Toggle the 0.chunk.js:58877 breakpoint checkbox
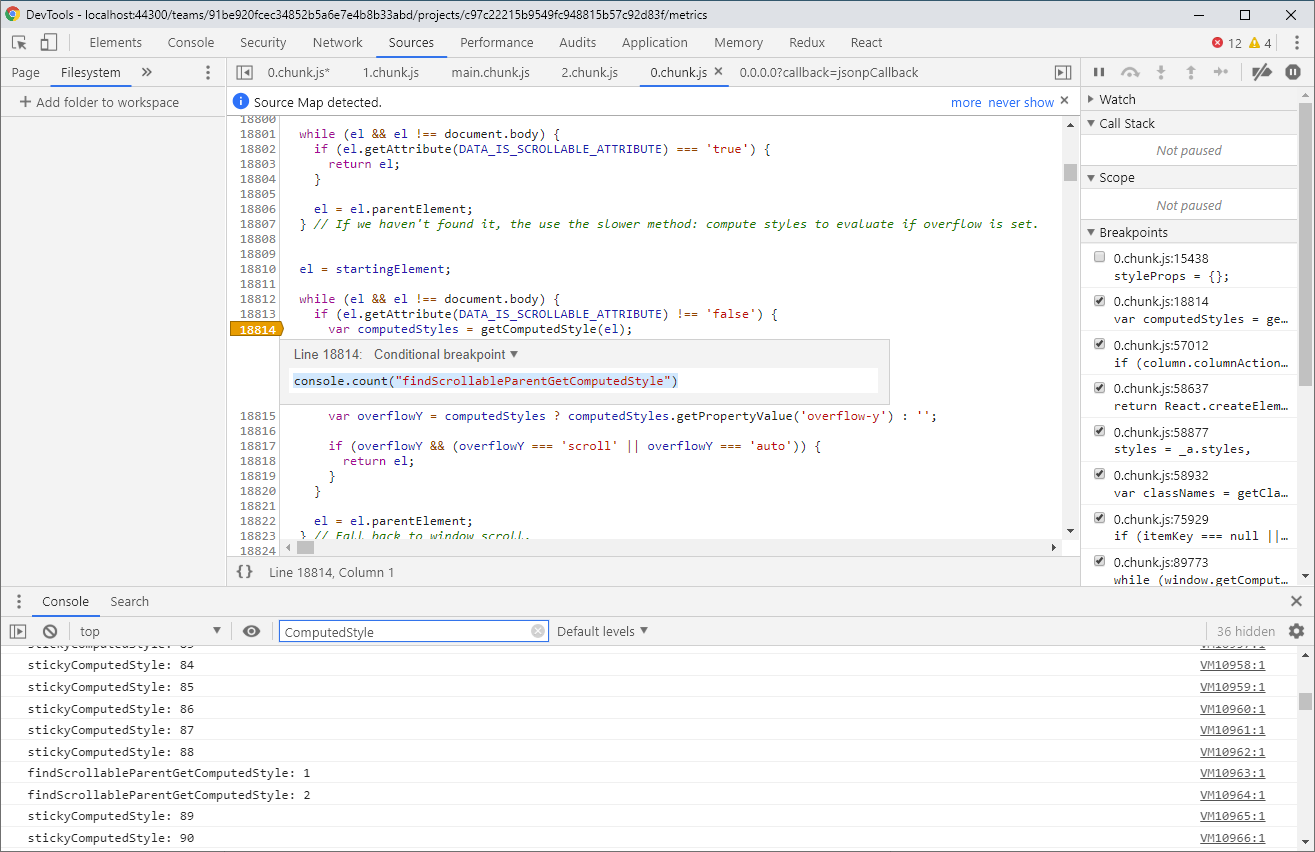Image resolution: width=1315 pixels, height=852 pixels. [x=1100, y=431]
